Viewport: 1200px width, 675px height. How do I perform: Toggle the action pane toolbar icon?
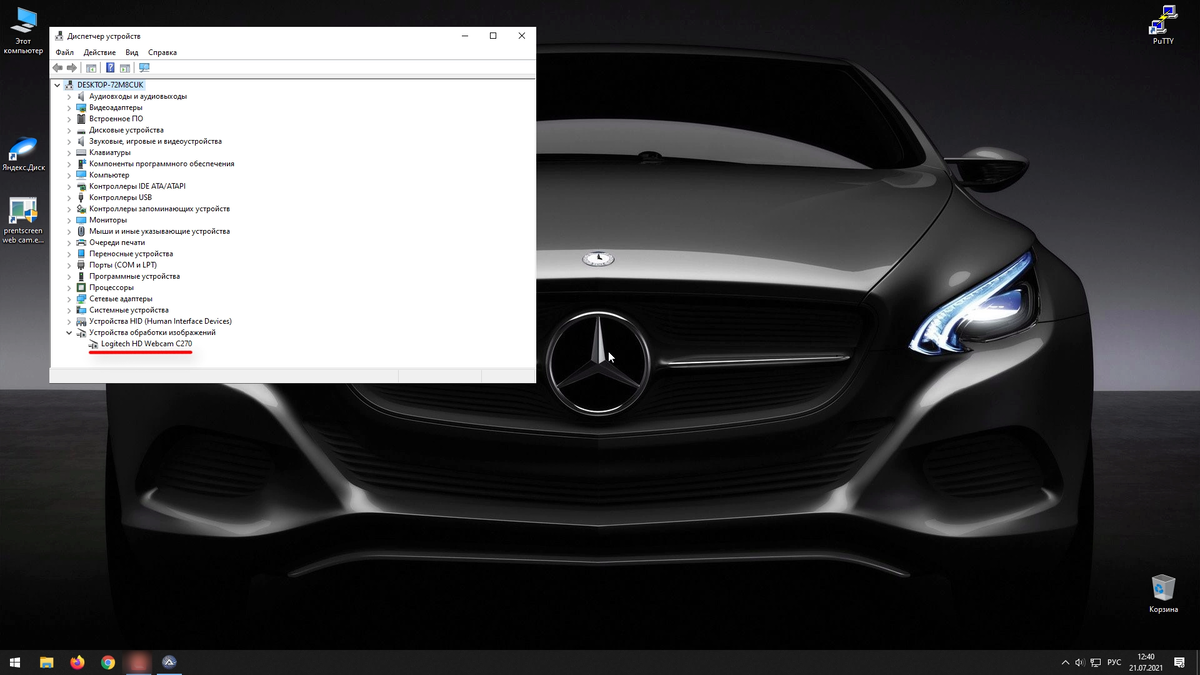tap(125, 68)
